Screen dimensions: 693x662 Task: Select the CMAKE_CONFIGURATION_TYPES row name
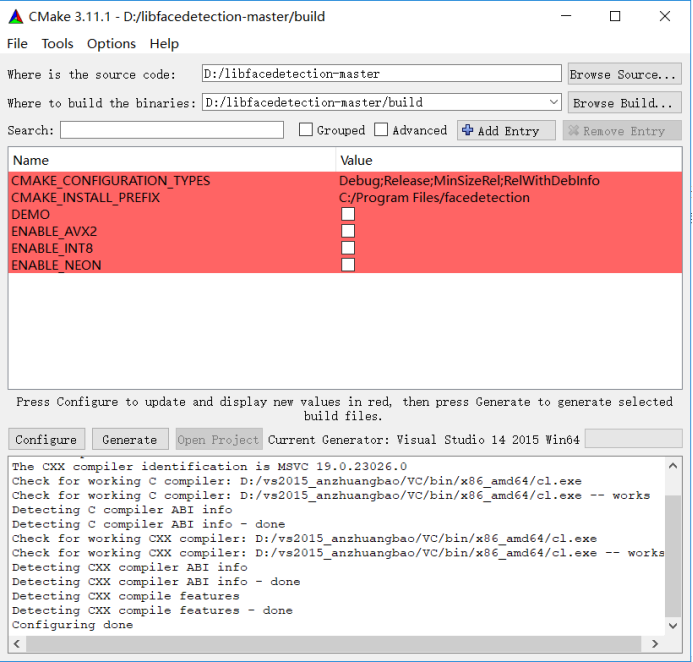[x=110, y=181]
